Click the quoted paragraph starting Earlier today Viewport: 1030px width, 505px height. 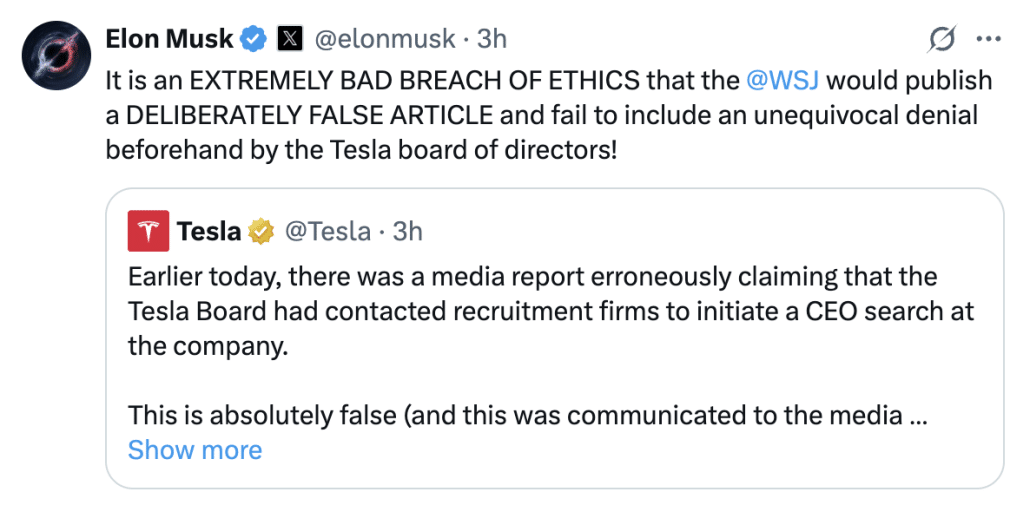coord(550,312)
